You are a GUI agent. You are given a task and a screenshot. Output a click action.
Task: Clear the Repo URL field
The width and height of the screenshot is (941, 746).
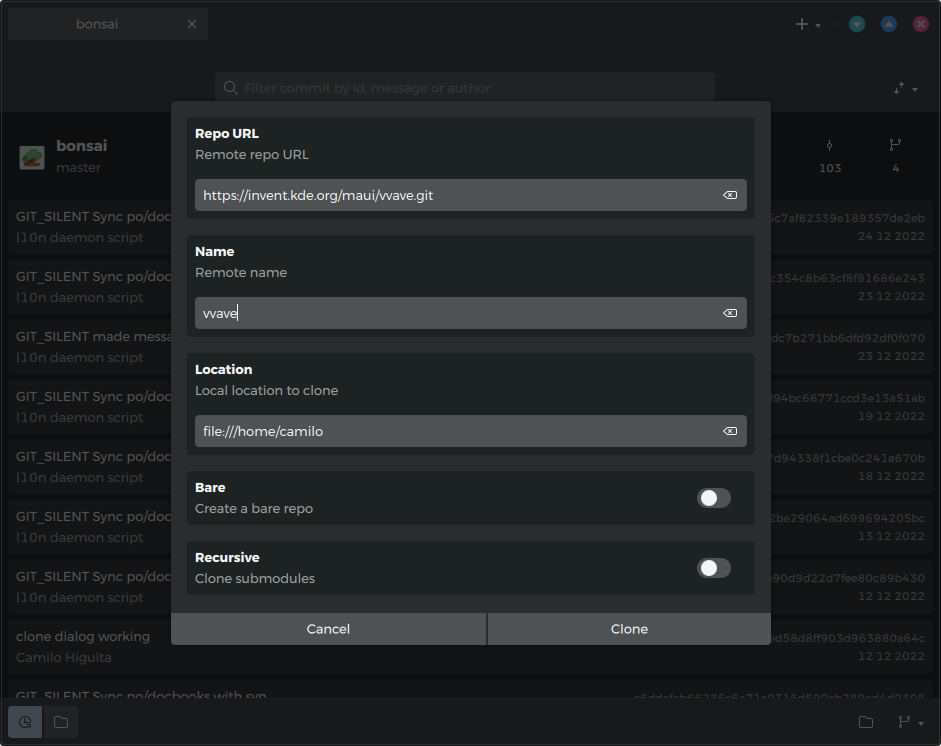(730, 195)
